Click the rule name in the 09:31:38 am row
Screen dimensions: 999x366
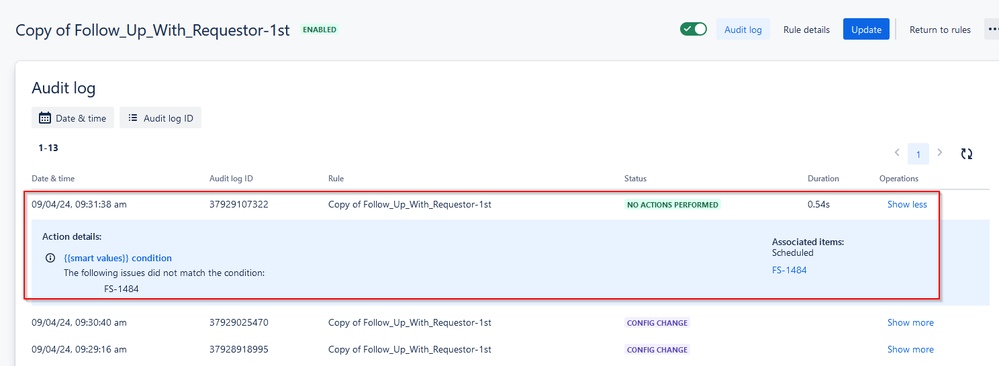point(410,205)
